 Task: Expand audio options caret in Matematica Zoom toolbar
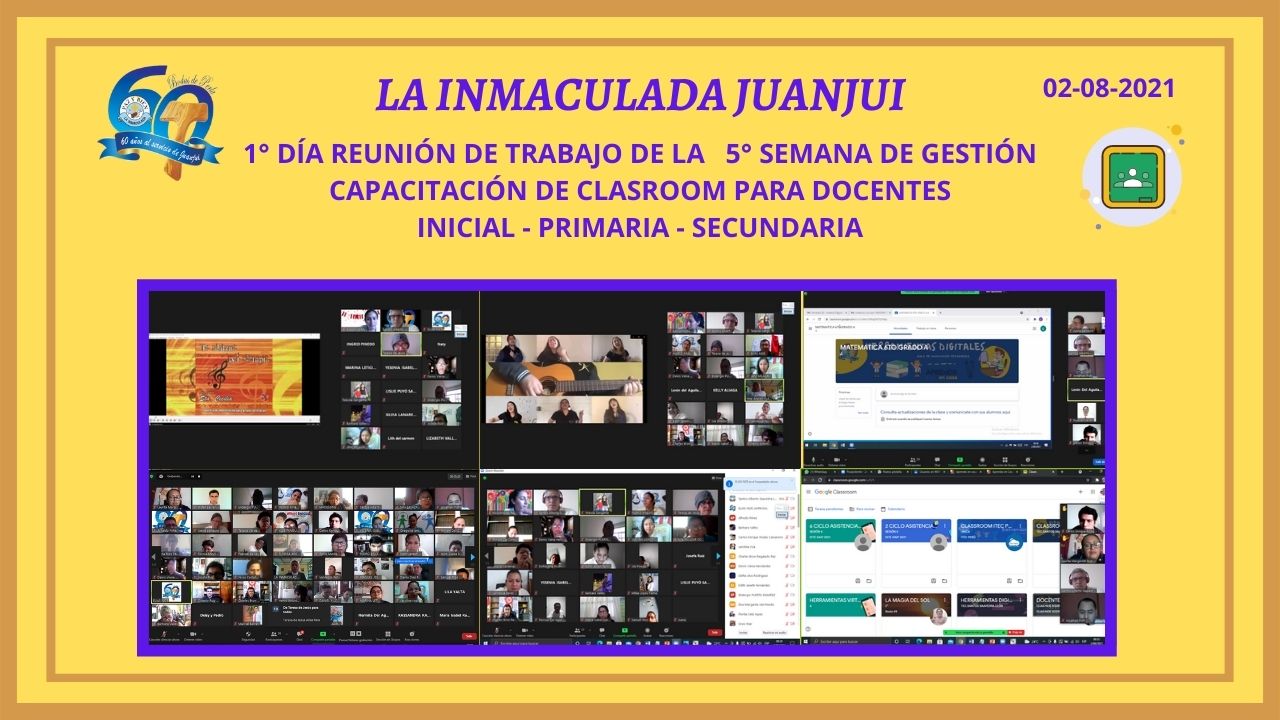822,460
